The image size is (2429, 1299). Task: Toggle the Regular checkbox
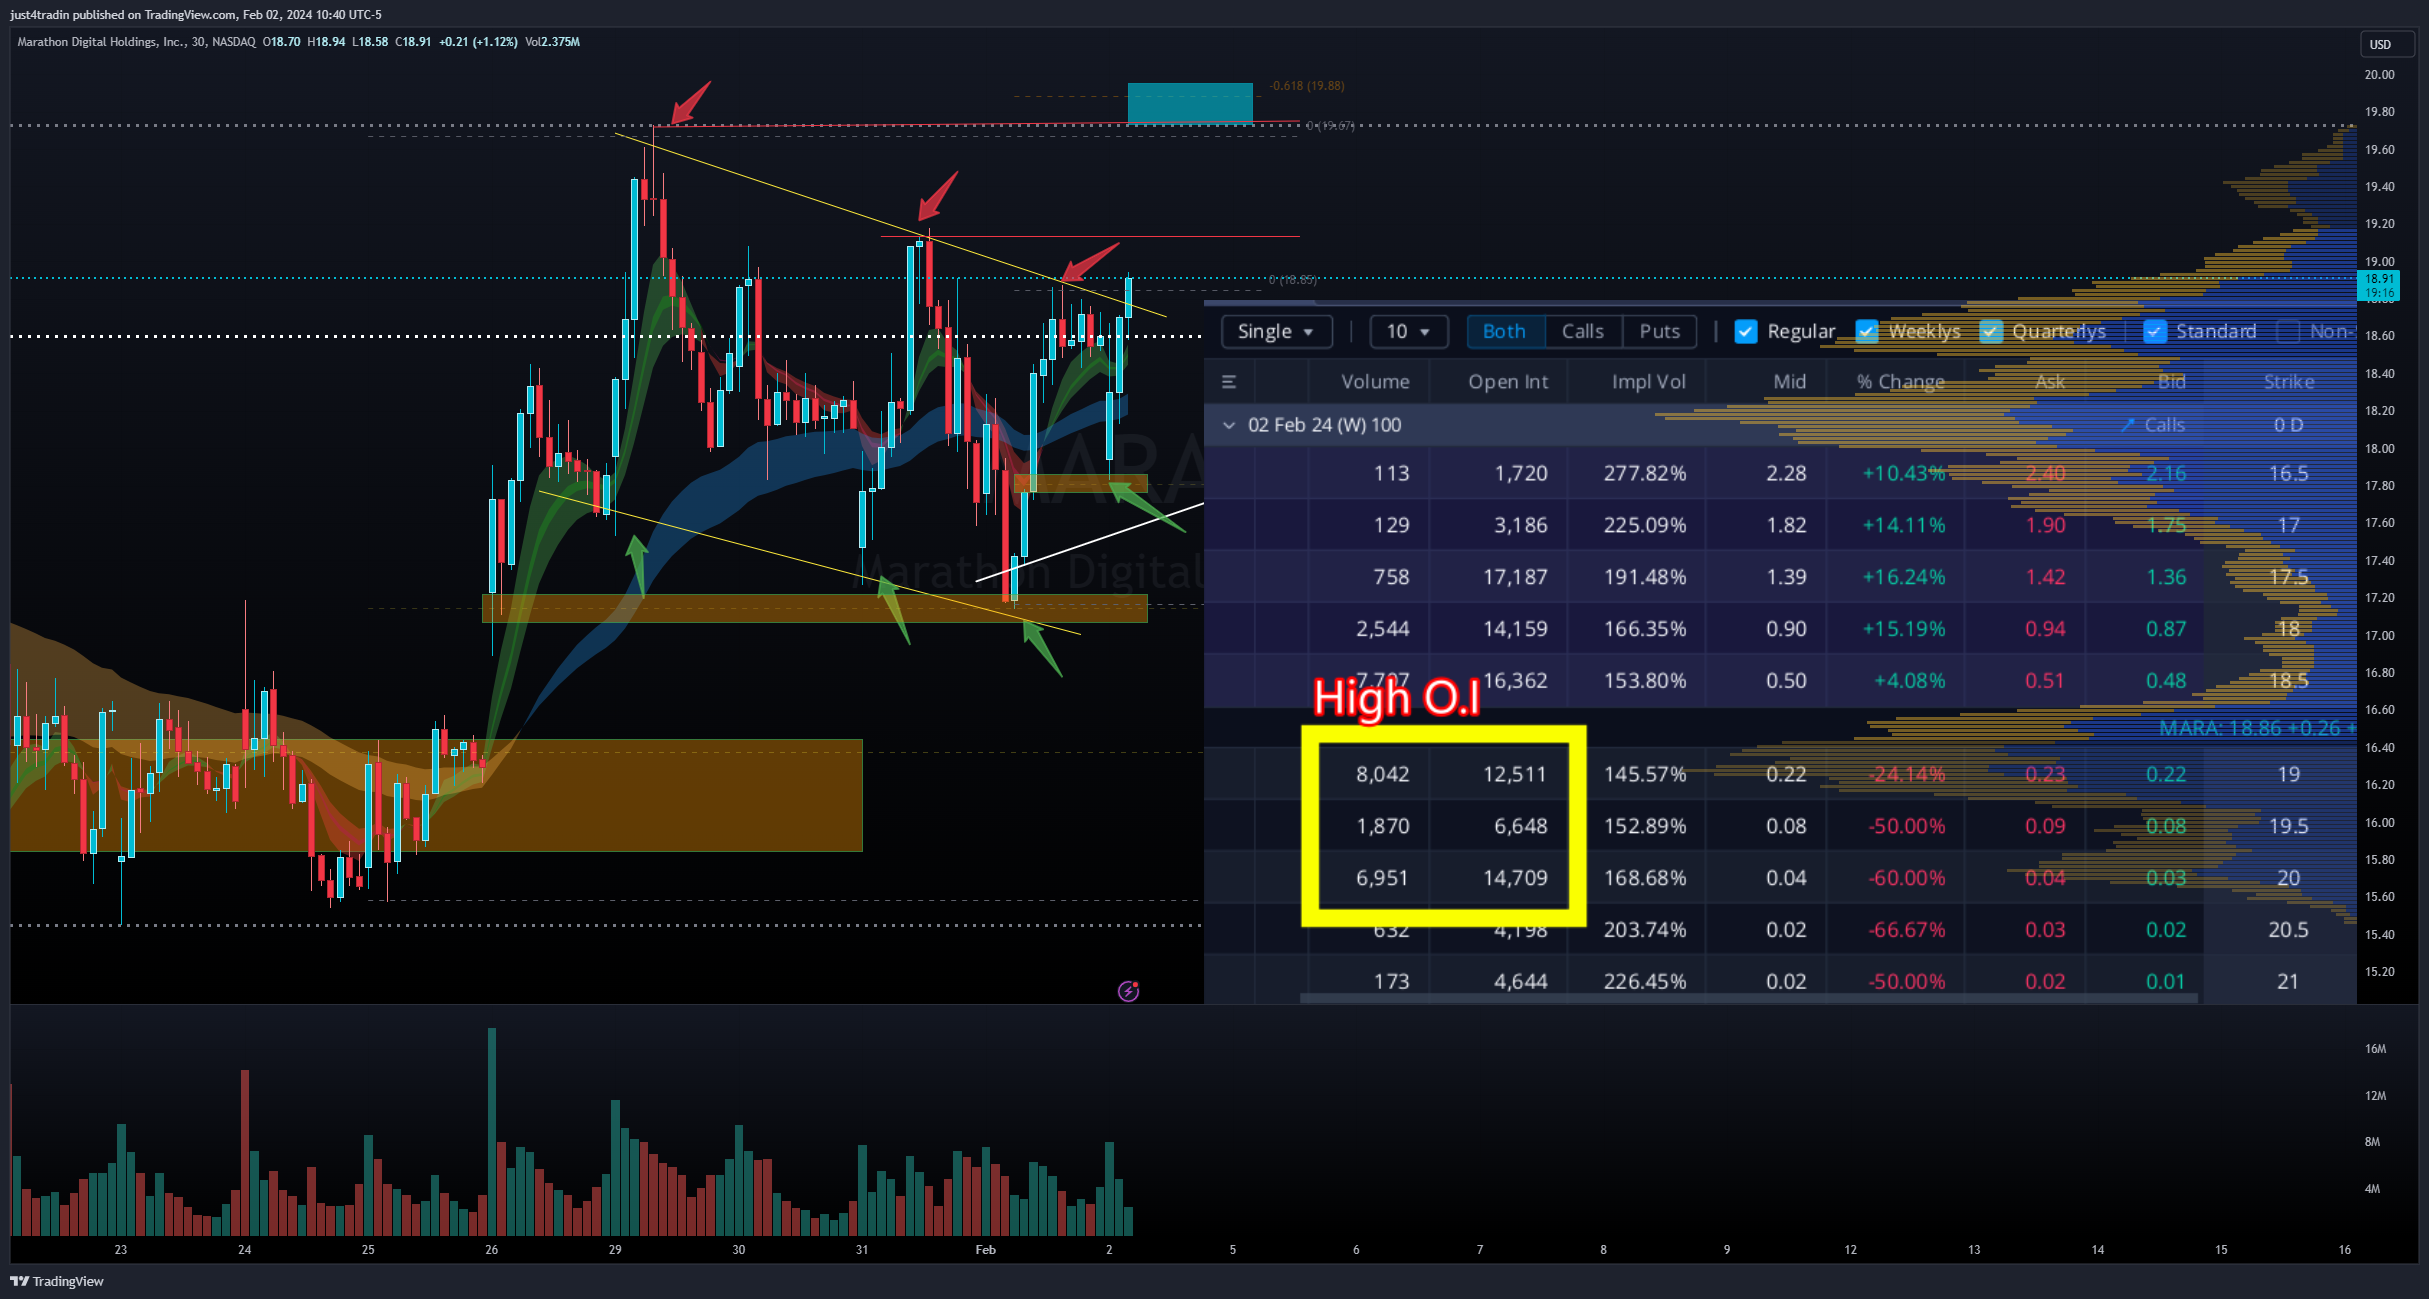(1746, 331)
